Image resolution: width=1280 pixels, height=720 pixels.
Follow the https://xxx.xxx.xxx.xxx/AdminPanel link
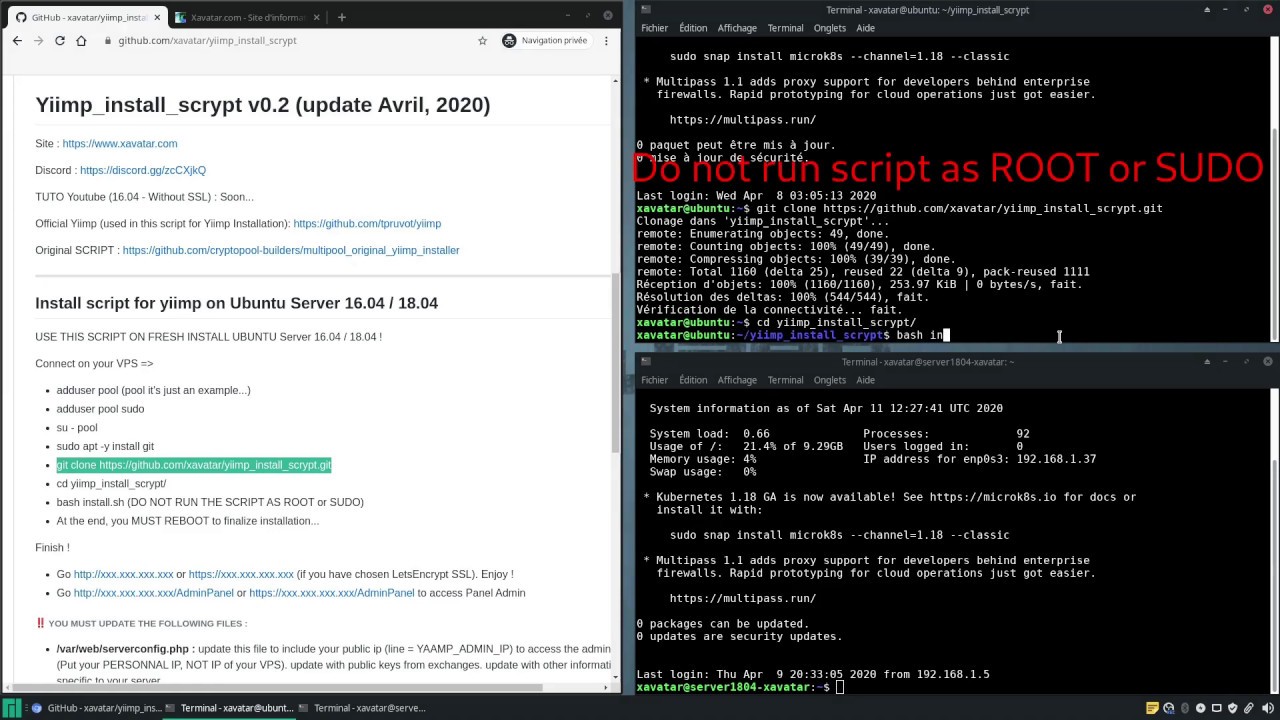coord(331,593)
